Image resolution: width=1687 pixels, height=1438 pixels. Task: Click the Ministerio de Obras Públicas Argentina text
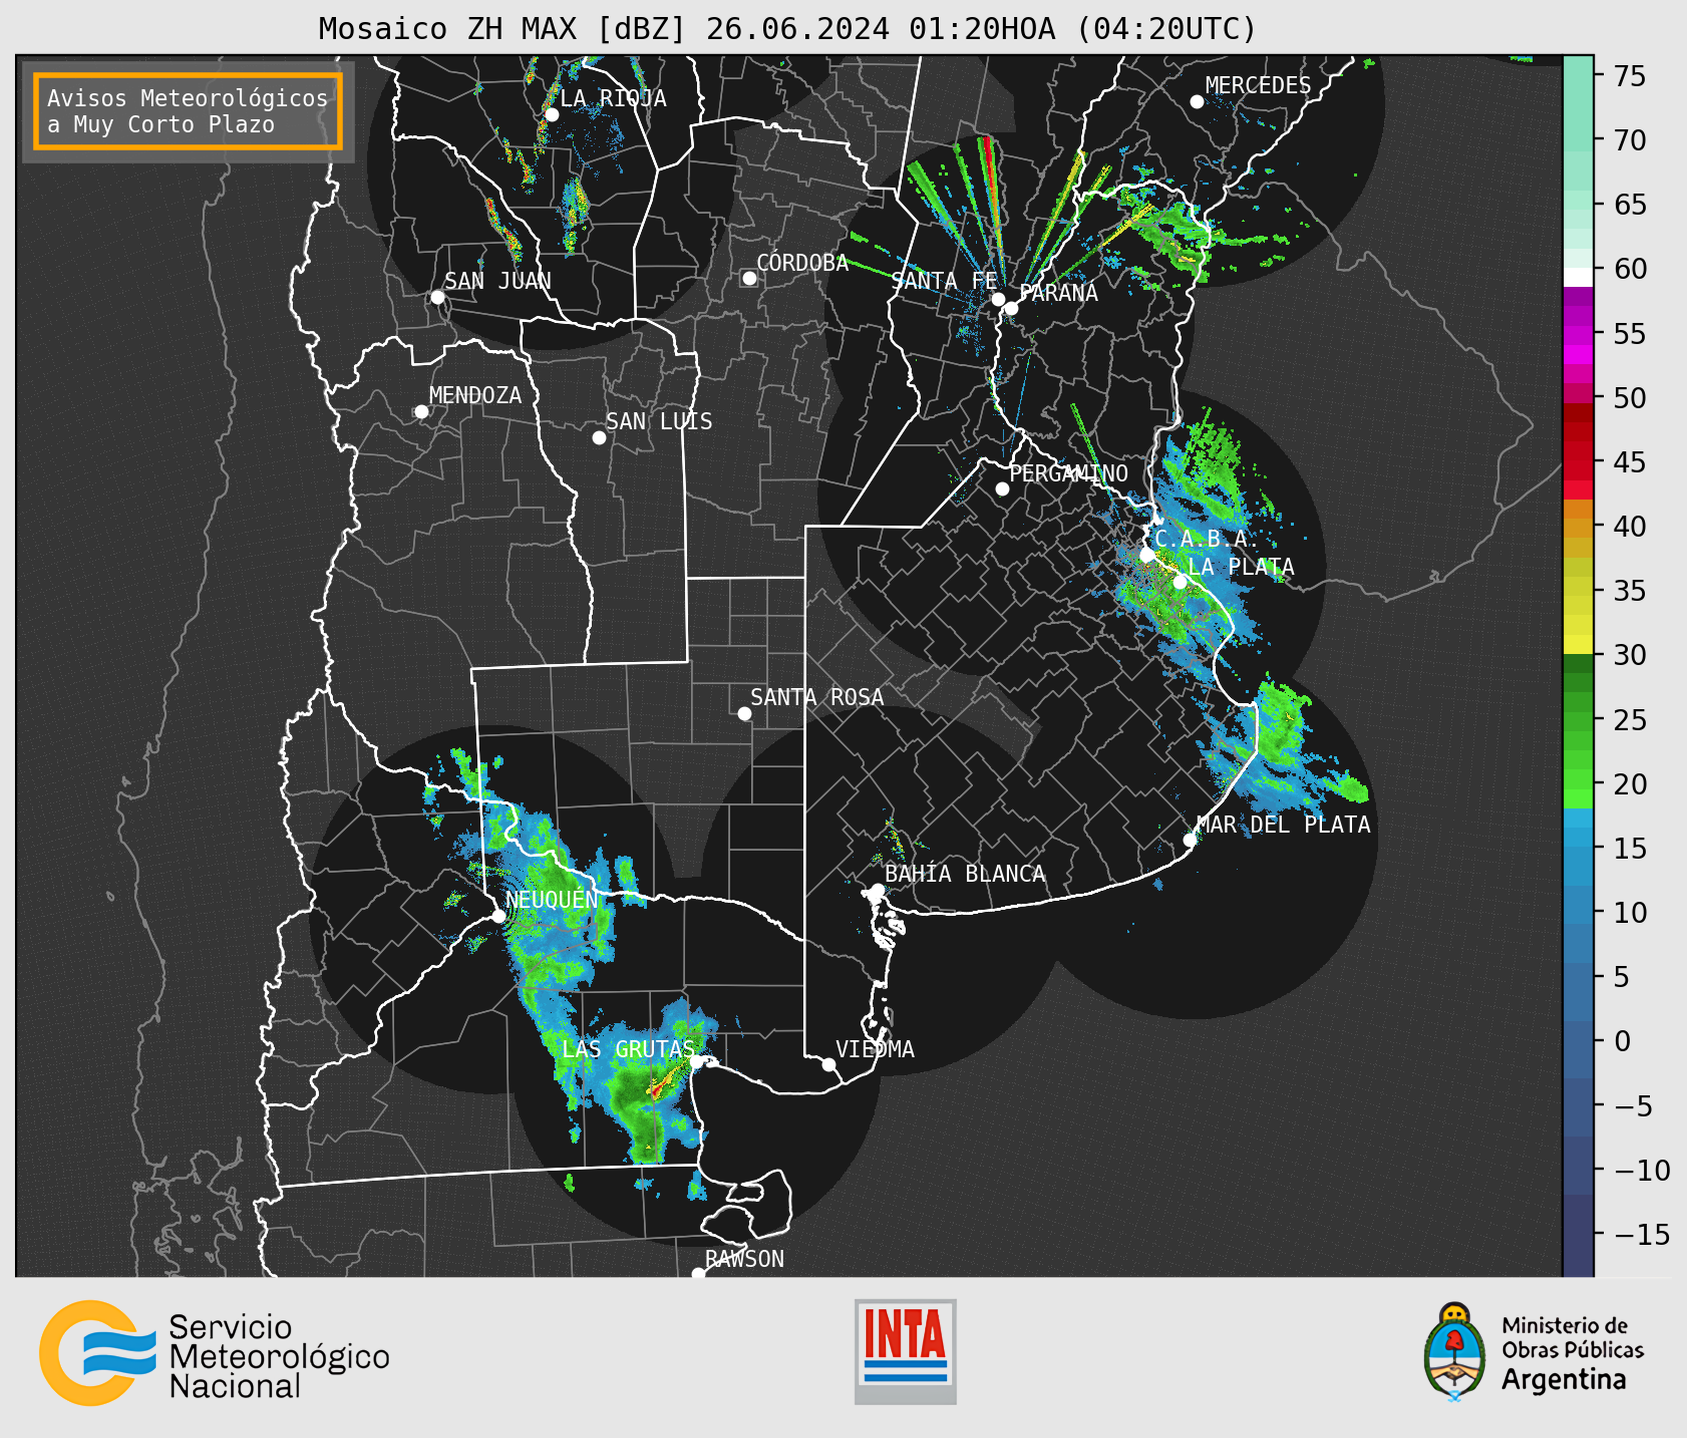[1572, 1352]
